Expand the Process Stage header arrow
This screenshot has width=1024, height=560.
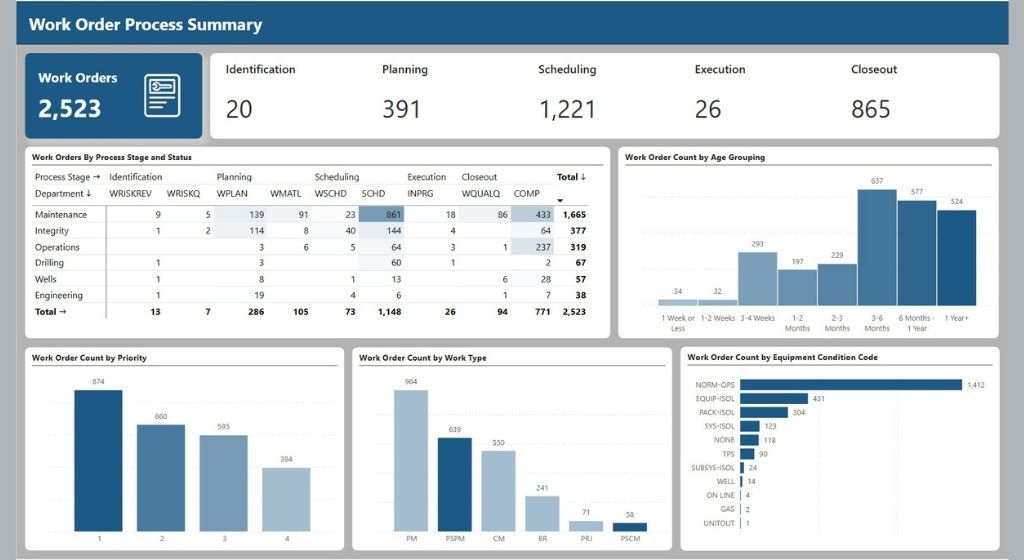point(96,177)
